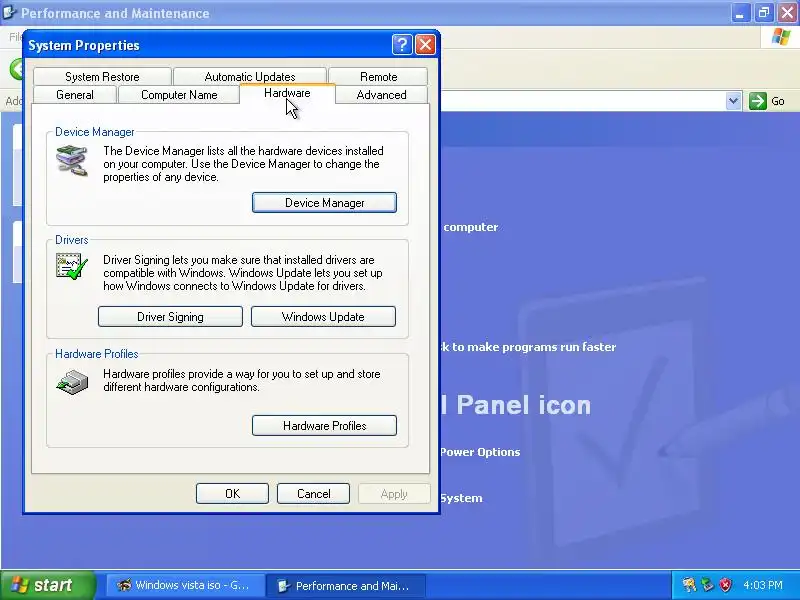Switch to the System Restore tab

pyautogui.click(x=102, y=77)
